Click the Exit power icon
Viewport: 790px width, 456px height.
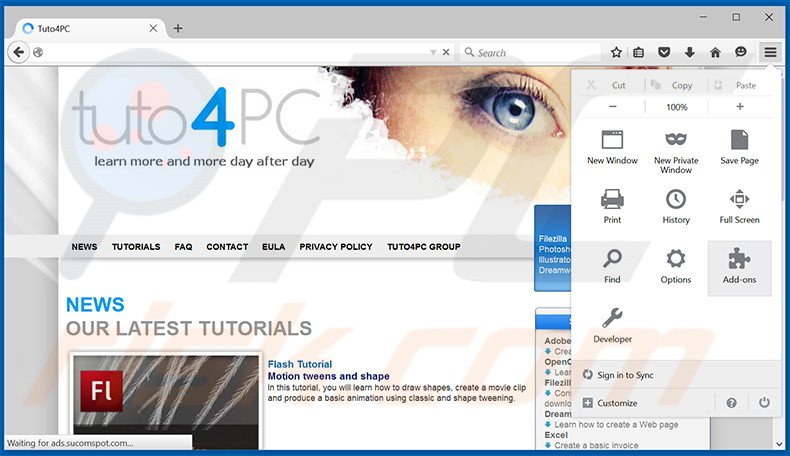pyautogui.click(x=764, y=403)
